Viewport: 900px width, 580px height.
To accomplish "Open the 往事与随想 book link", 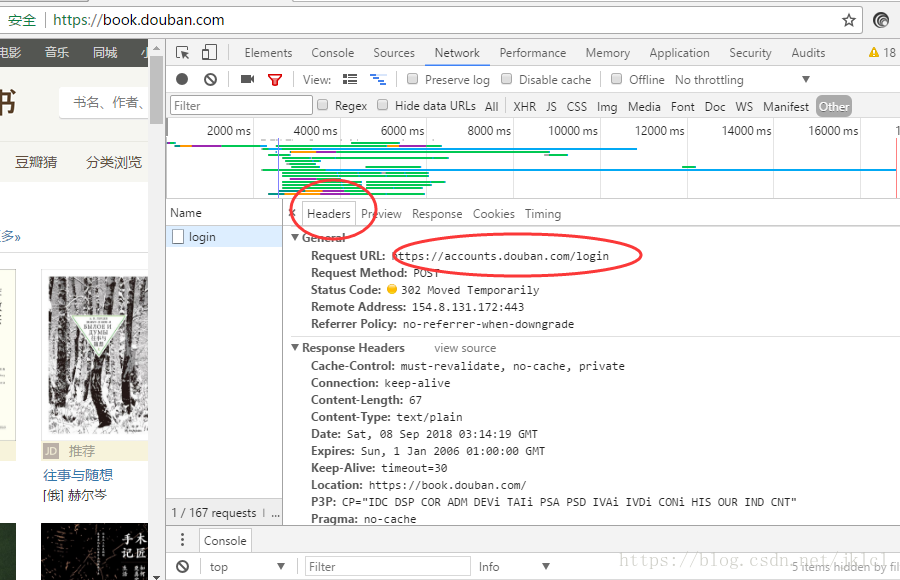I will 78,475.
